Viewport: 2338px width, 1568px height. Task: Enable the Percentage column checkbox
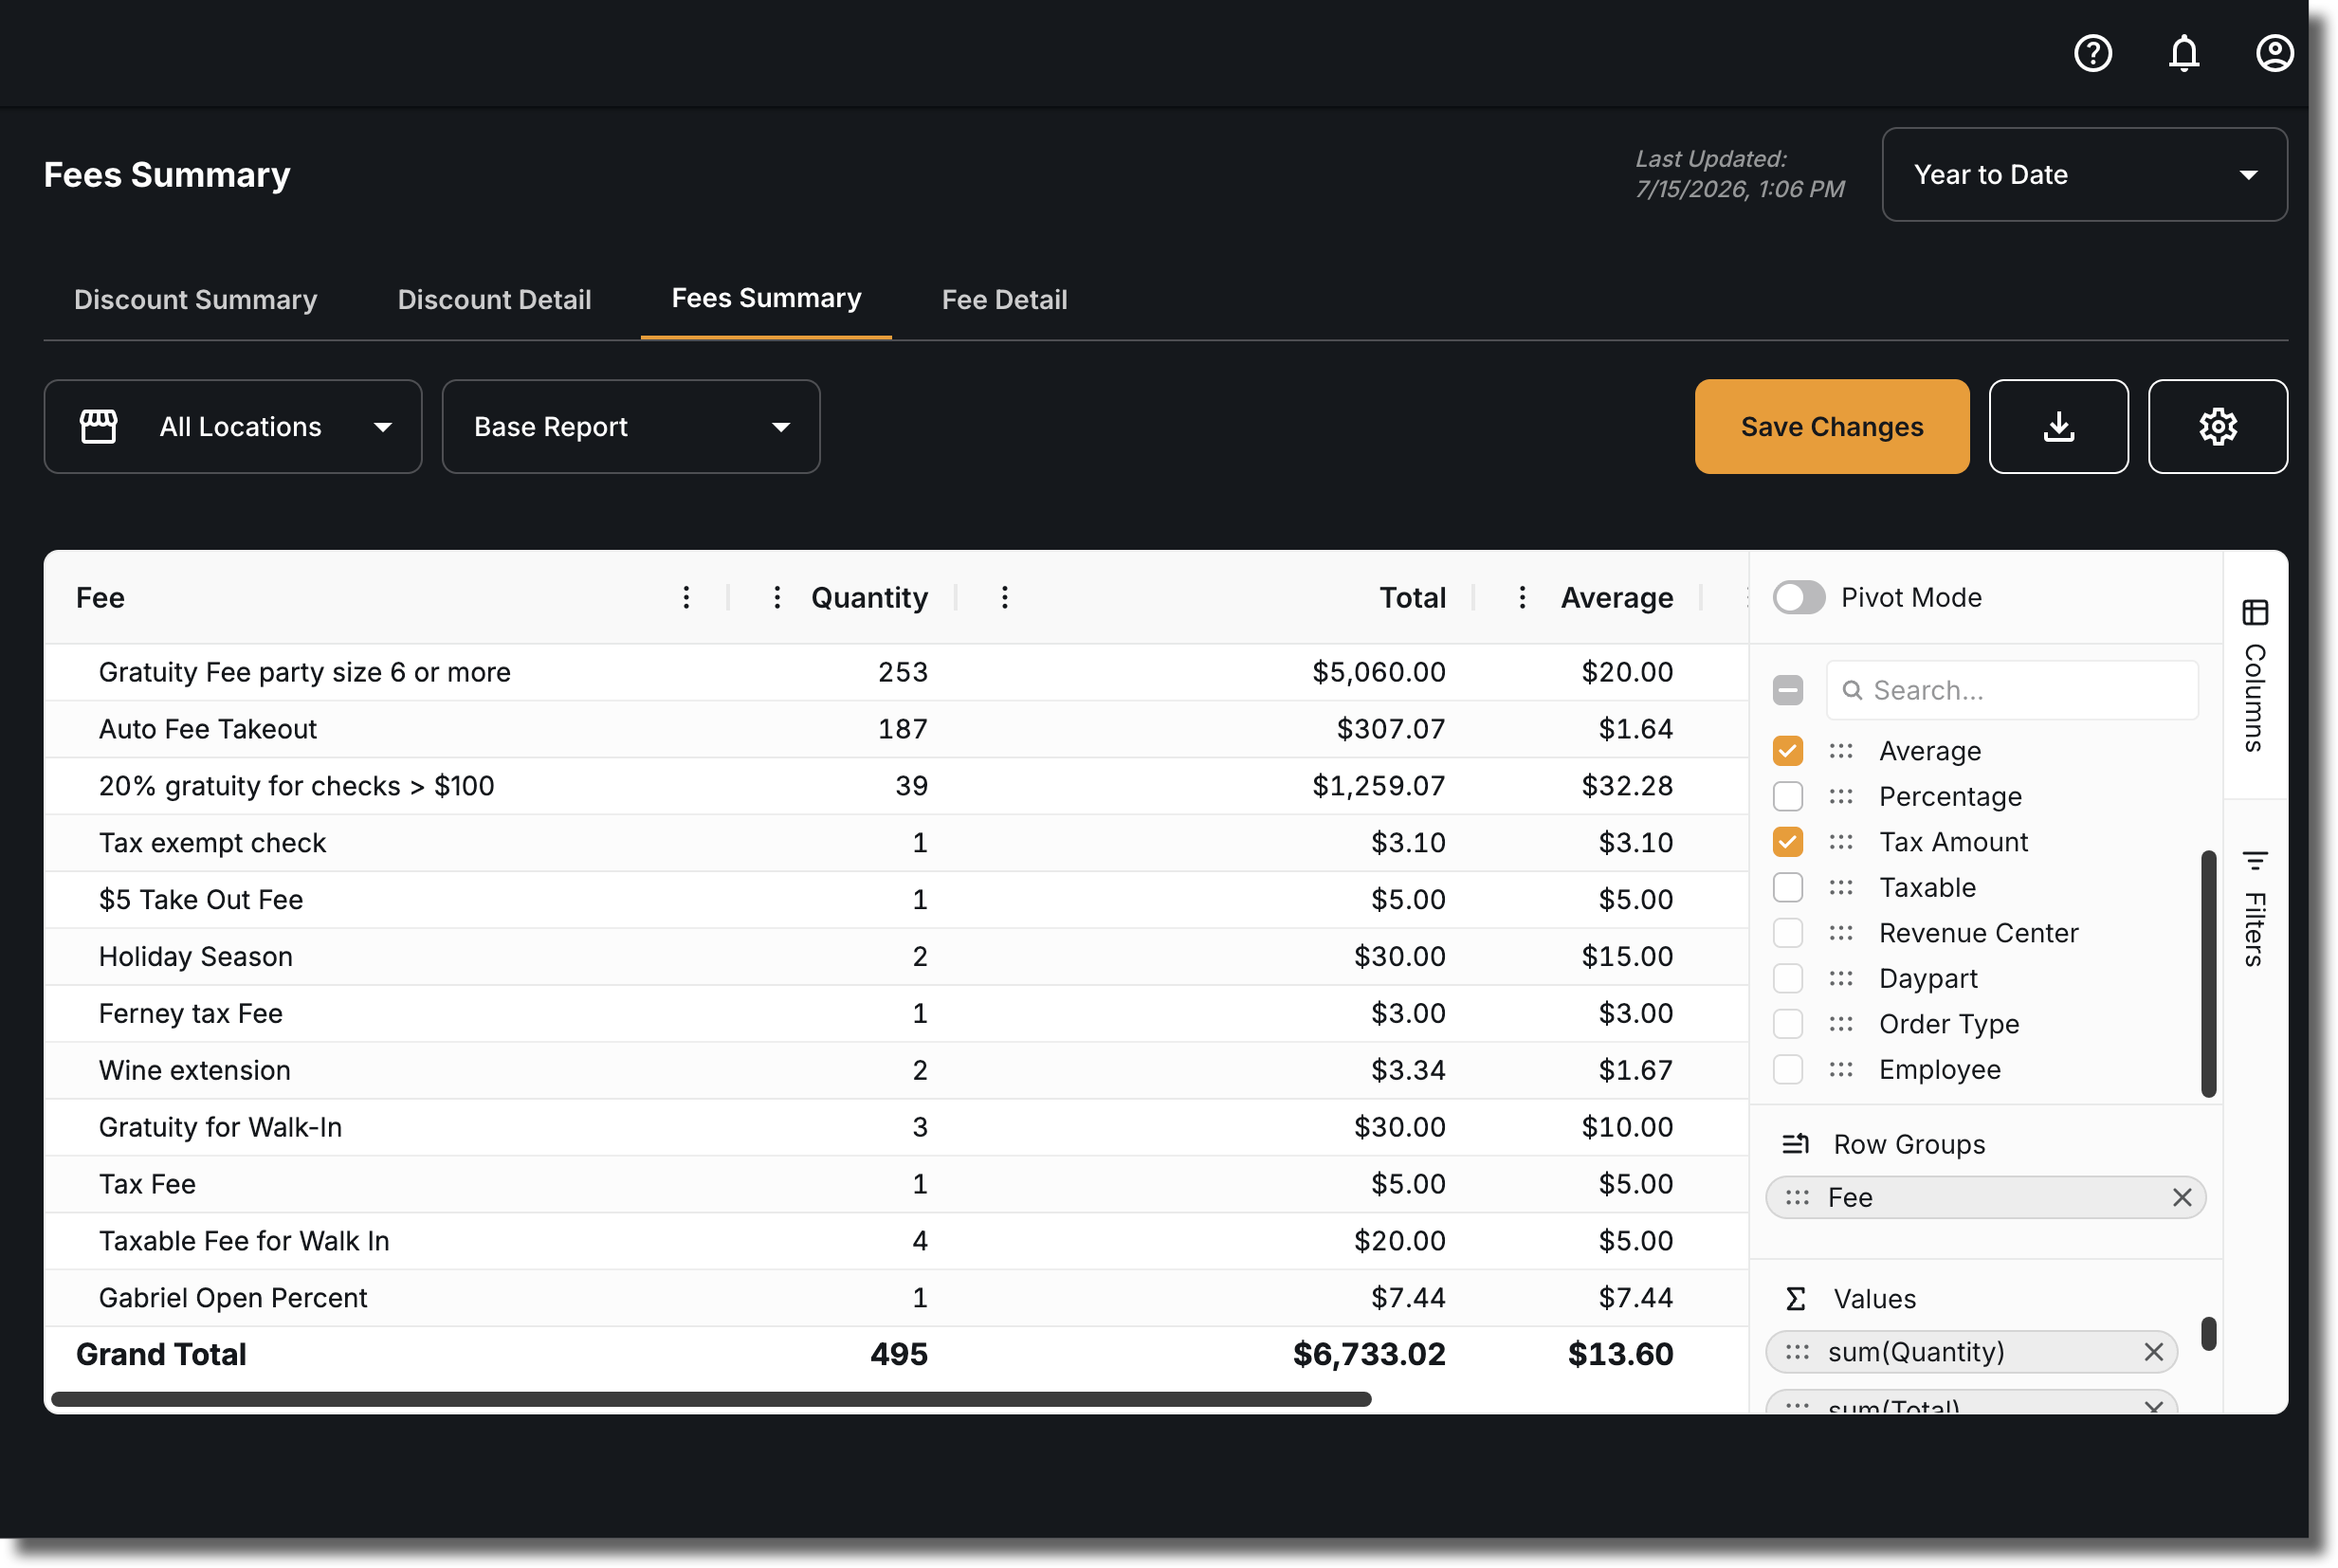coord(1787,796)
